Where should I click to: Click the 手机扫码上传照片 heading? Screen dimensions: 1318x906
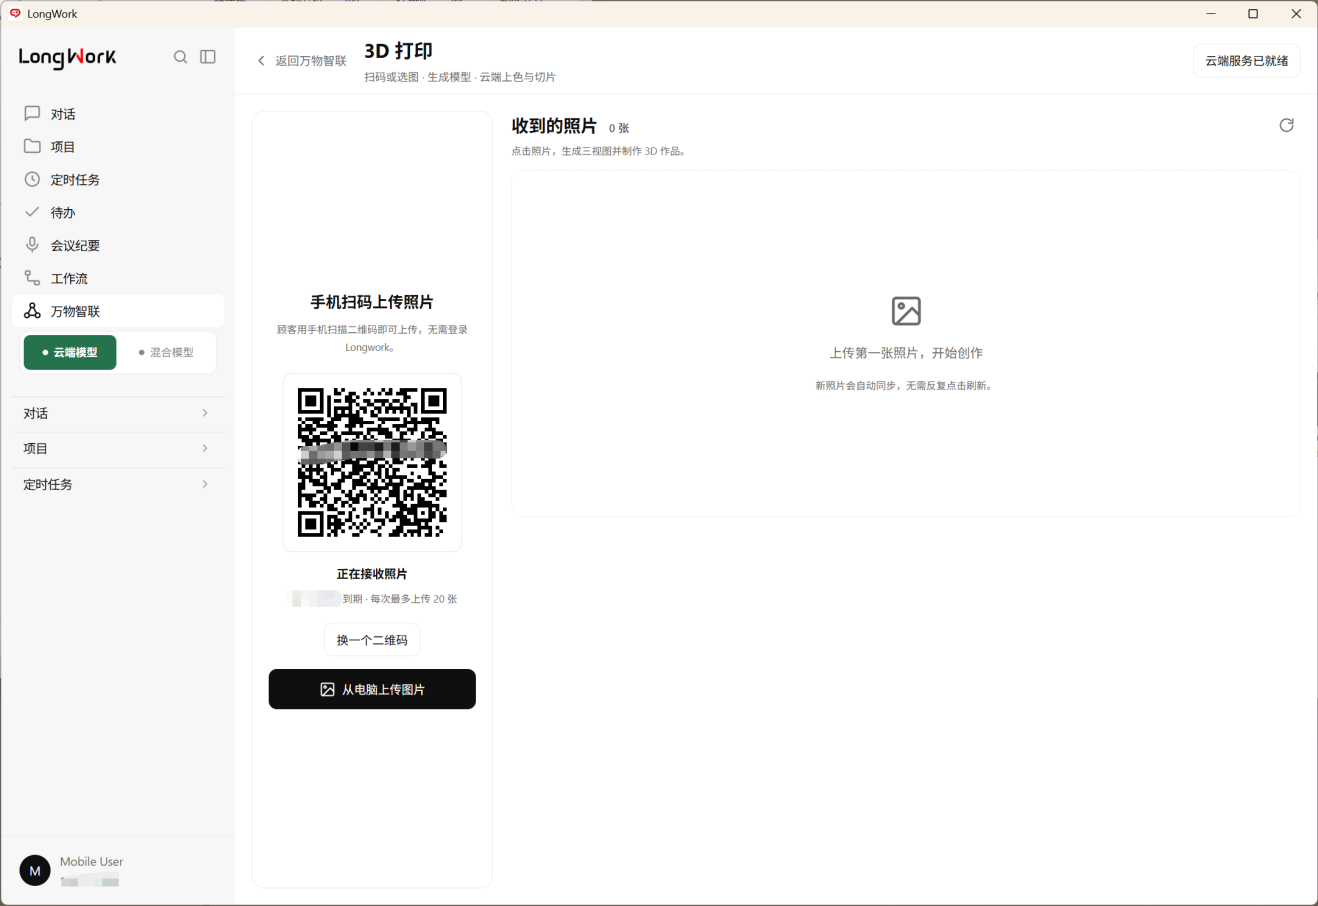click(372, 302)
